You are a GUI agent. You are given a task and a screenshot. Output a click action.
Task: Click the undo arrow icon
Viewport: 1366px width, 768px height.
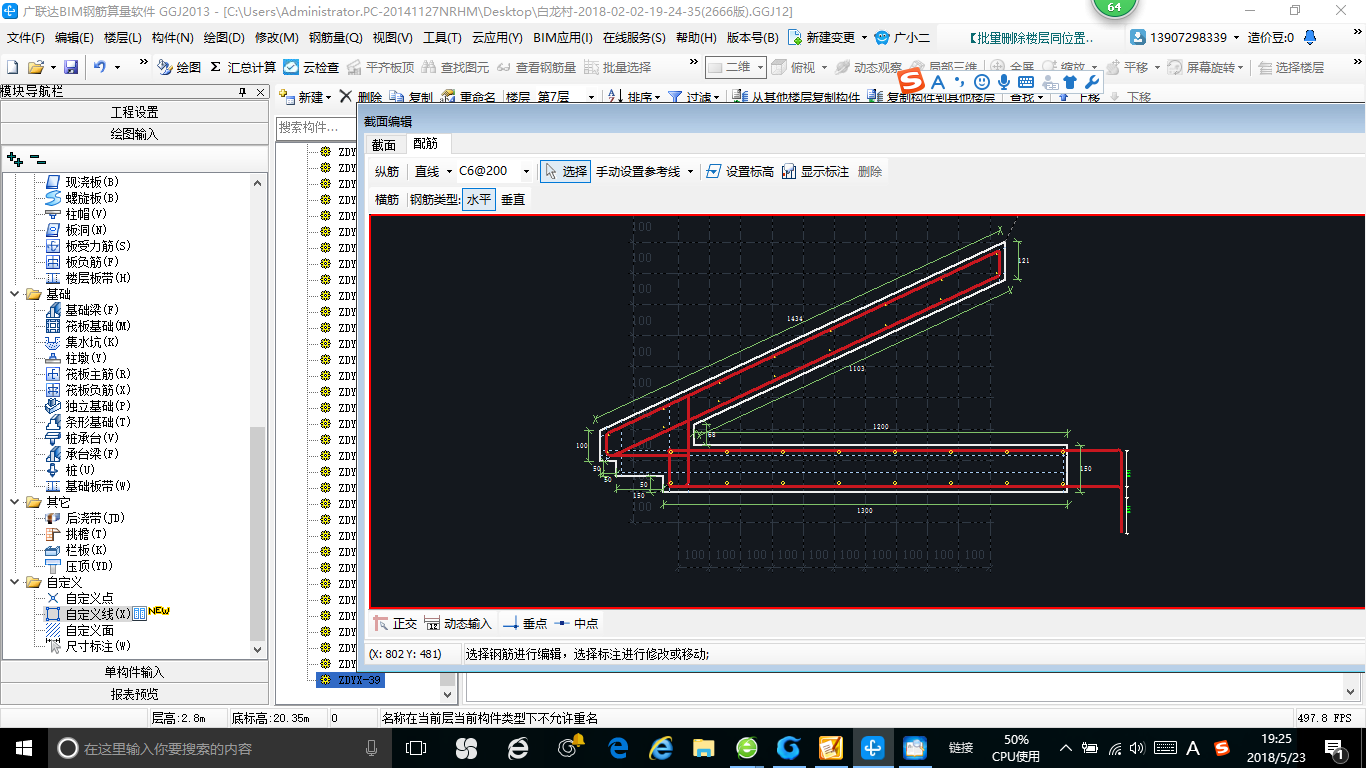coord(100,67)
